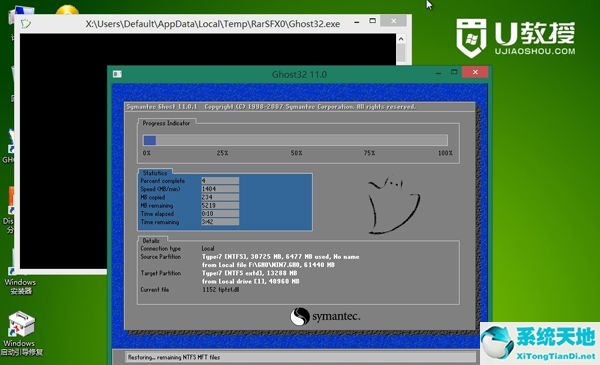Image resolution: width=600 pixels, height=365 pixels.
Task: Click the Time elapsed value 0:10
Action: coord(220,213)
